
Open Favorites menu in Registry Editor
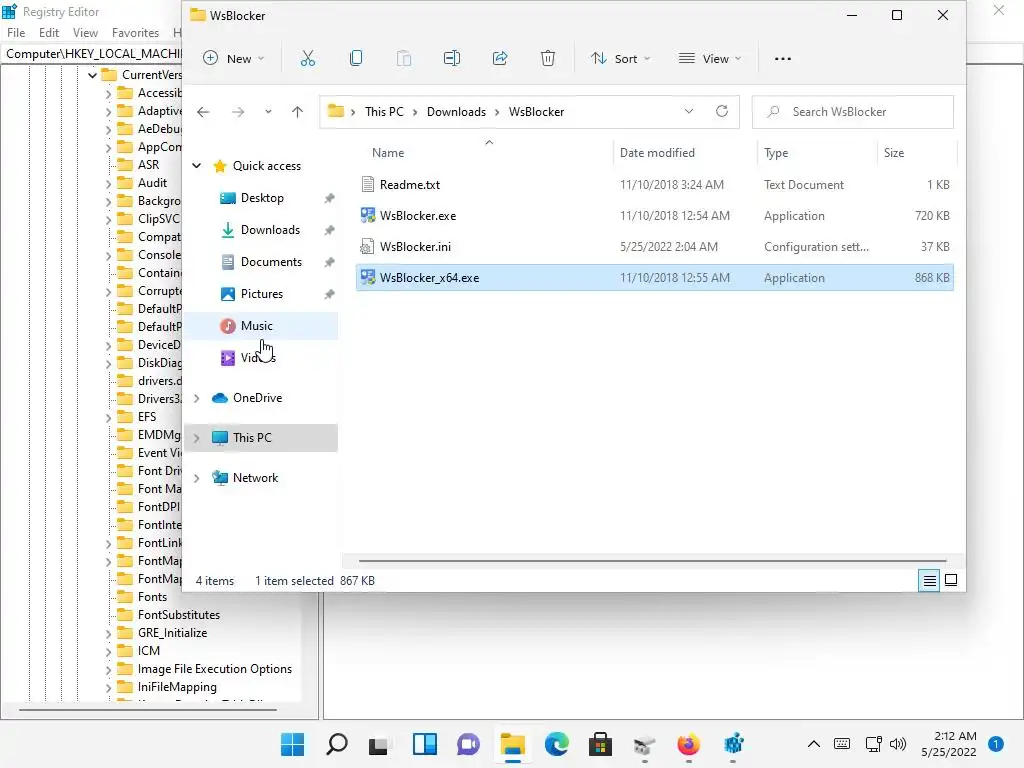[135, 33]
